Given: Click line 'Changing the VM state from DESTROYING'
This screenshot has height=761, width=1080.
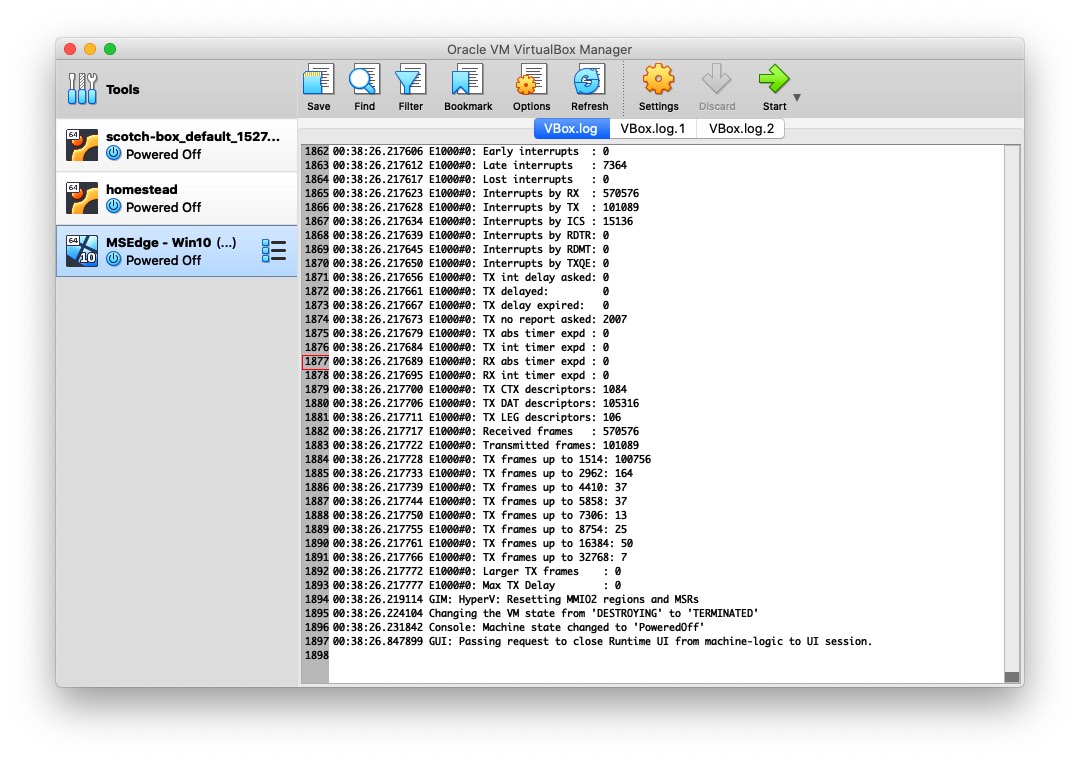Looking at the screenshot, I should [x=546, y=614].
